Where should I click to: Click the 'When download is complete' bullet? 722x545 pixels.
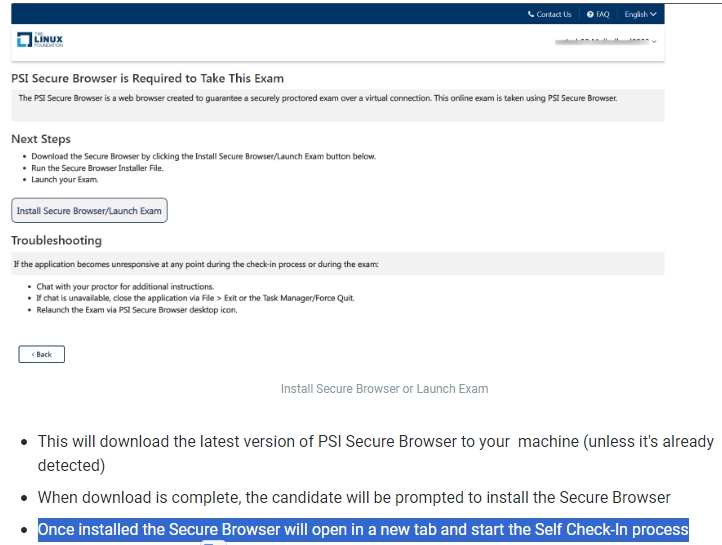tap(354, 497)
